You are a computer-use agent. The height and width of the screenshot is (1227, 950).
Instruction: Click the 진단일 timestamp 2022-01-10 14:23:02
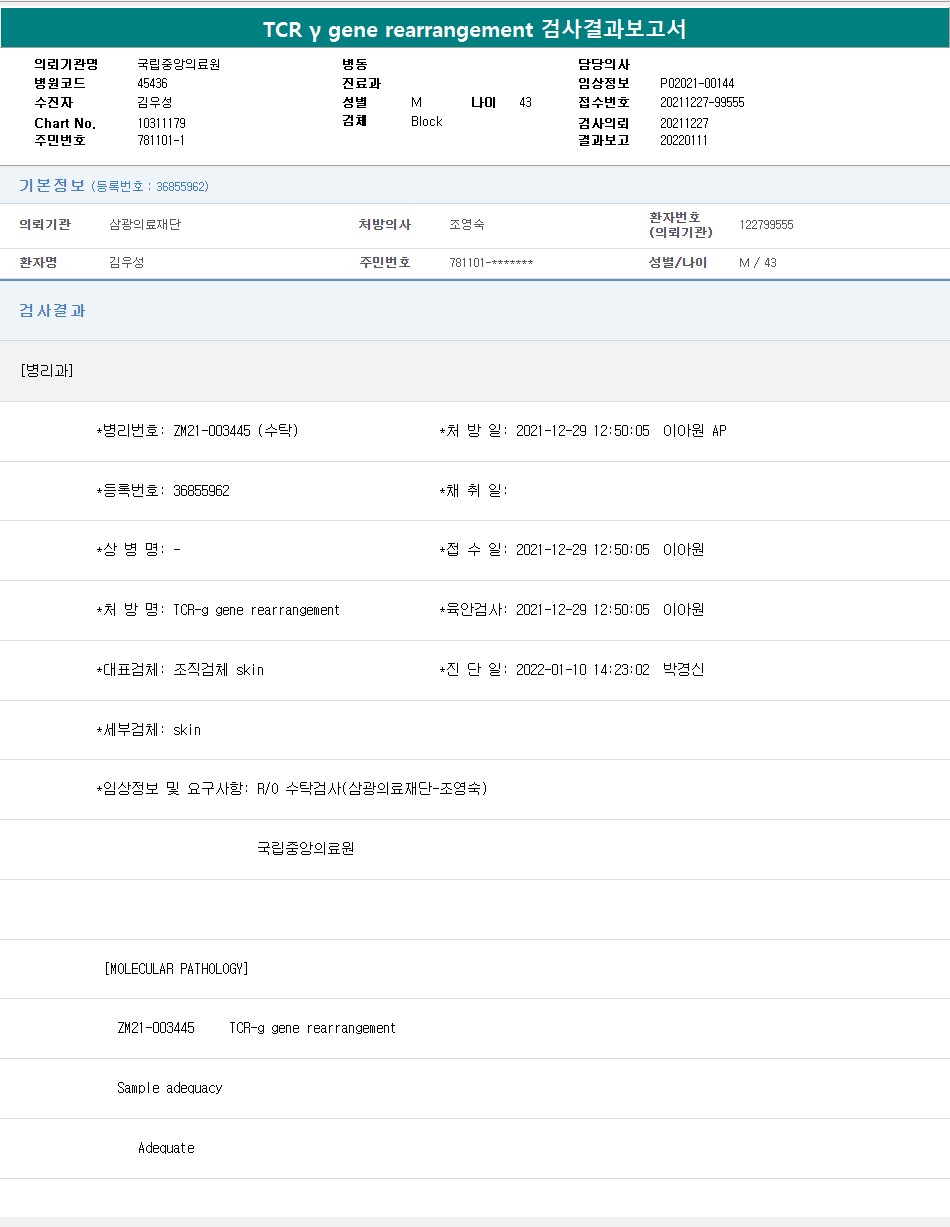(582, 670)
